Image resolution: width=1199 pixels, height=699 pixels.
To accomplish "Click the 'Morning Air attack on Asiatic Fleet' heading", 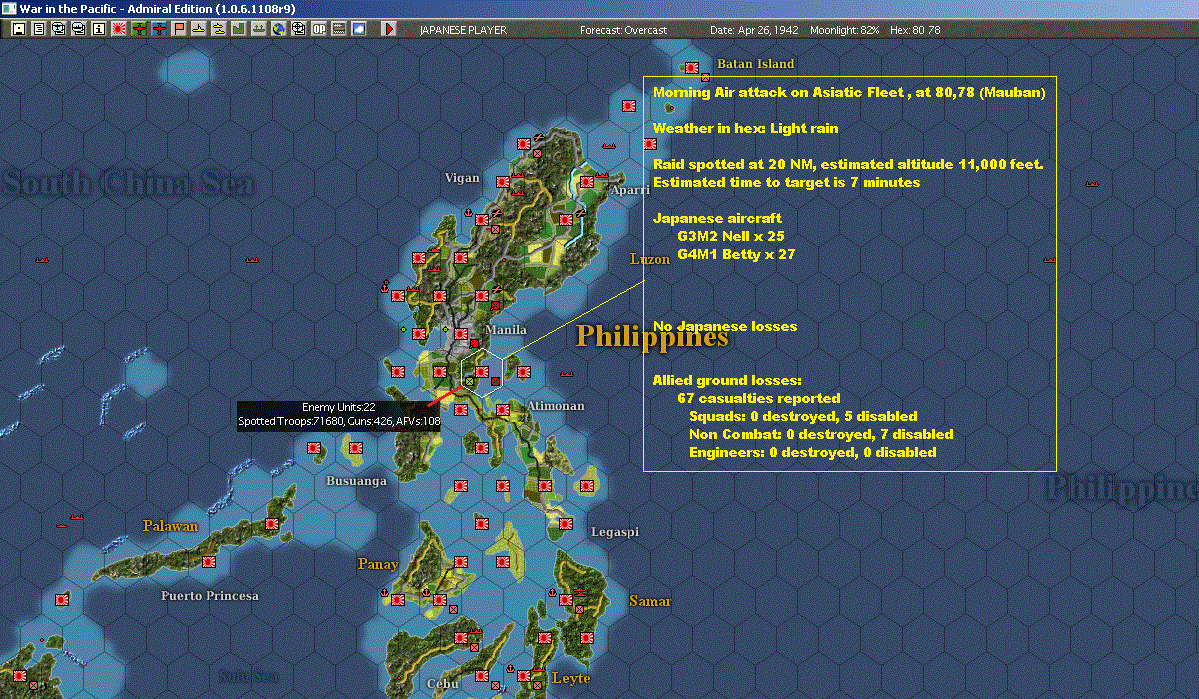I will [x=778, y=93].
